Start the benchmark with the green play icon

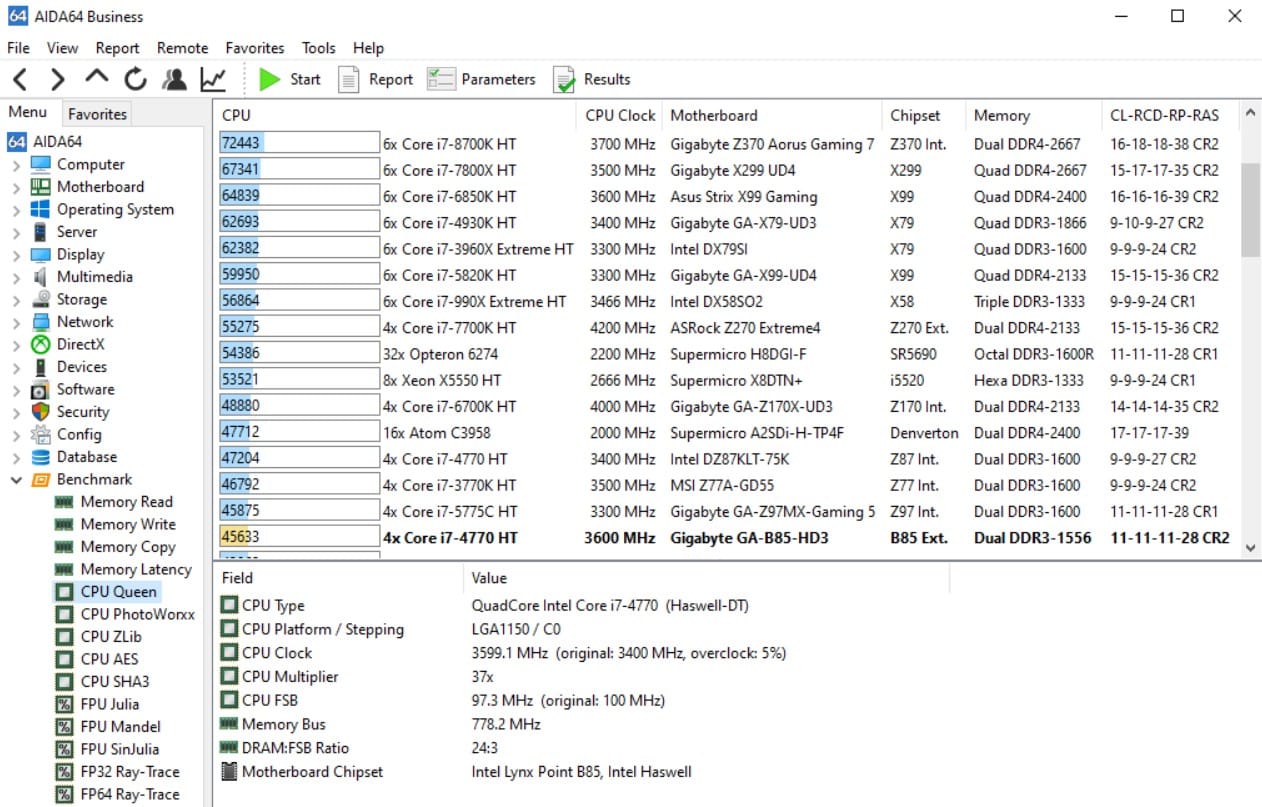tap(269, 79)
